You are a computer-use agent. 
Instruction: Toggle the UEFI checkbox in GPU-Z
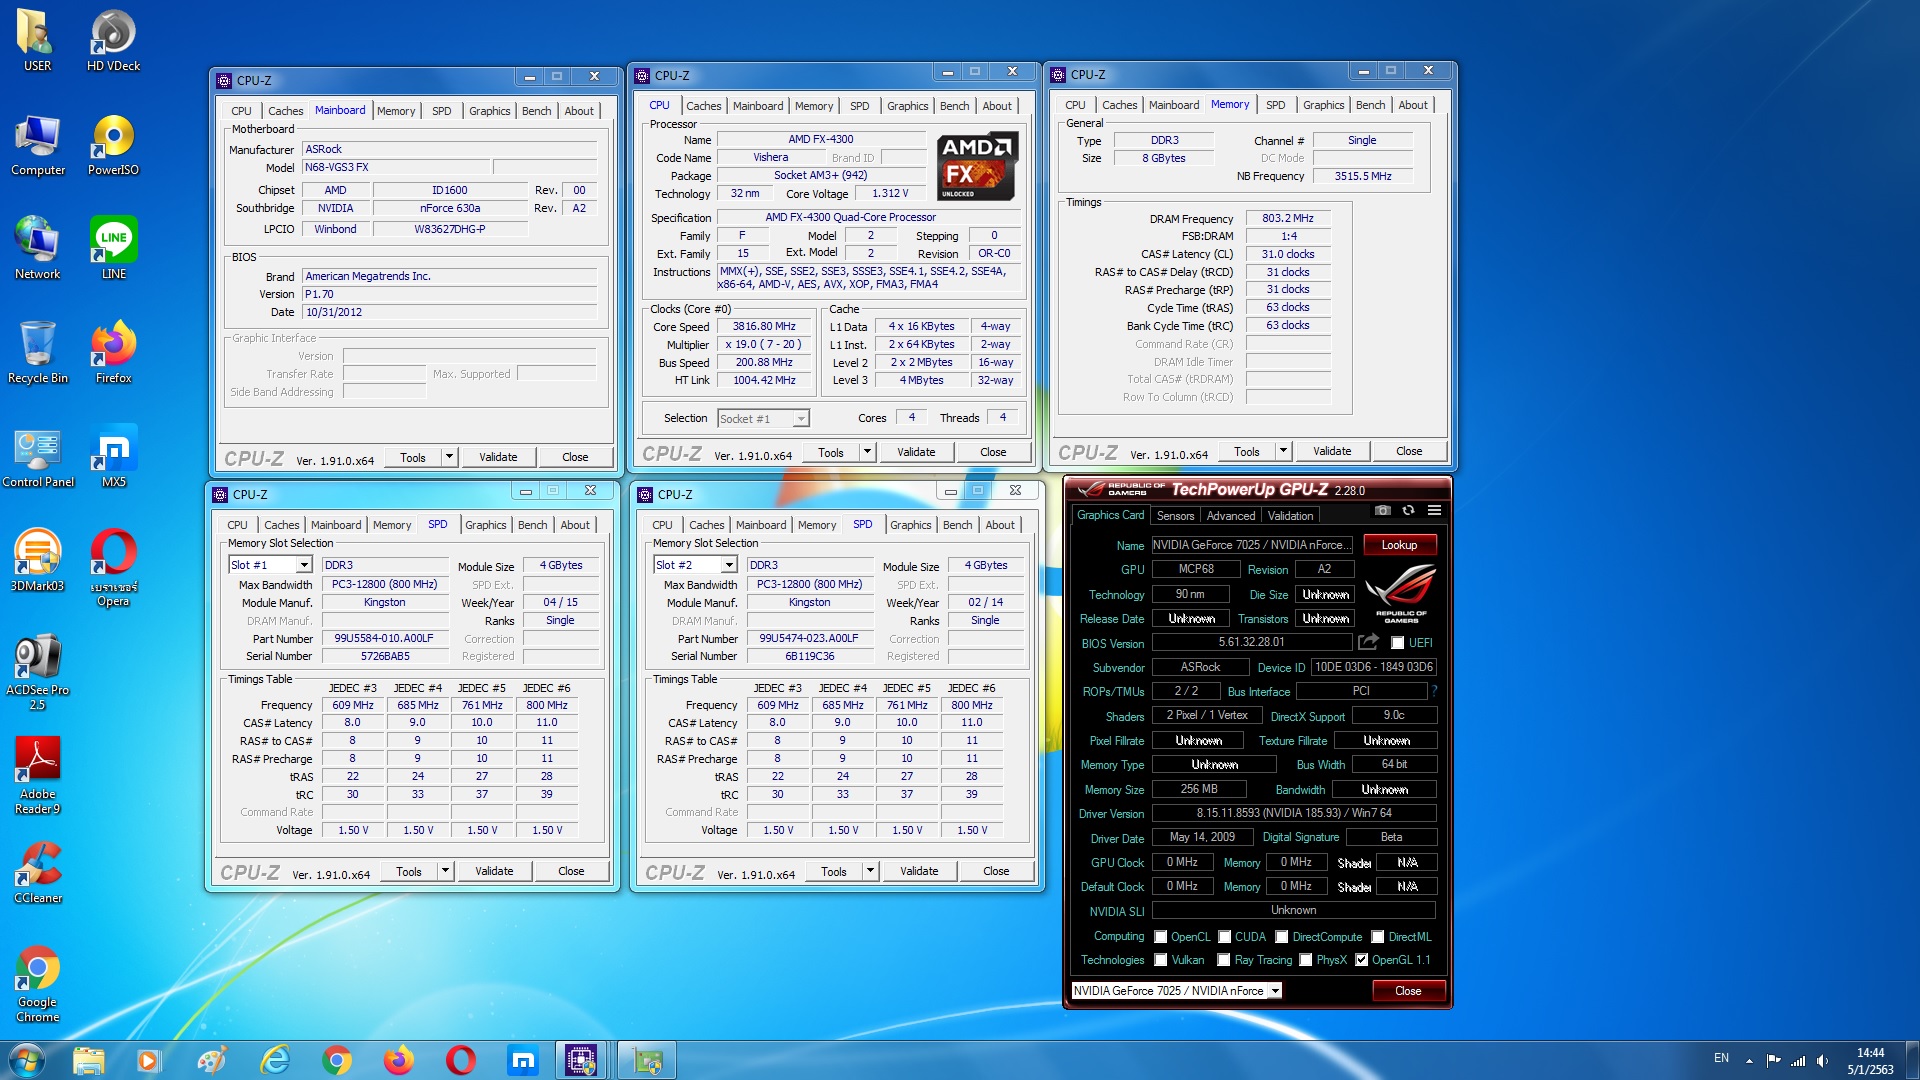[1397, 643]
